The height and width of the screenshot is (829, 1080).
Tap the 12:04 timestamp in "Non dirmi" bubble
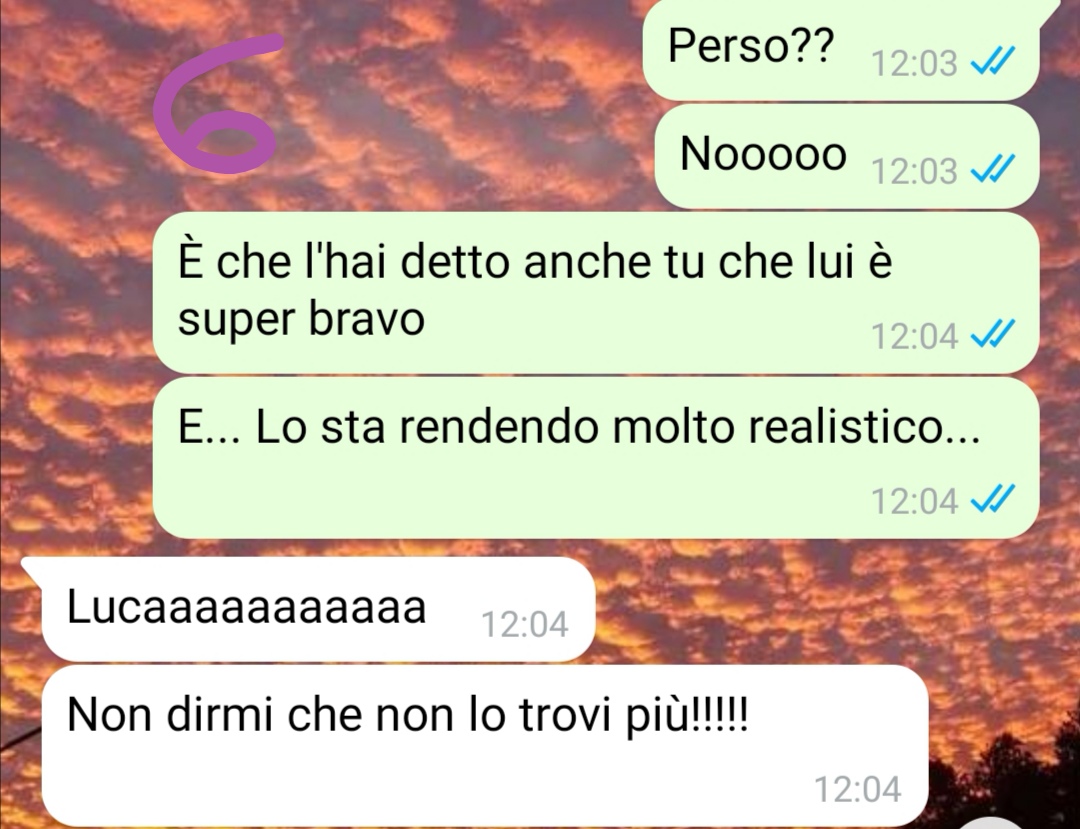click(x=858, y=788)
